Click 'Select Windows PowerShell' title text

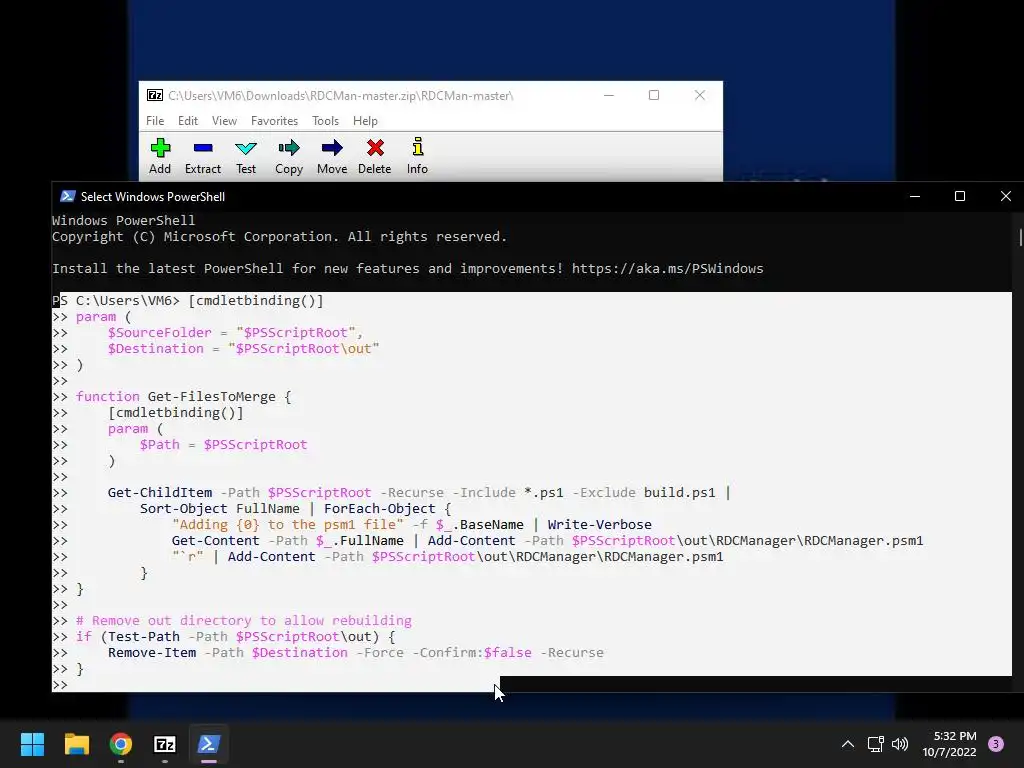coord(153,197)
